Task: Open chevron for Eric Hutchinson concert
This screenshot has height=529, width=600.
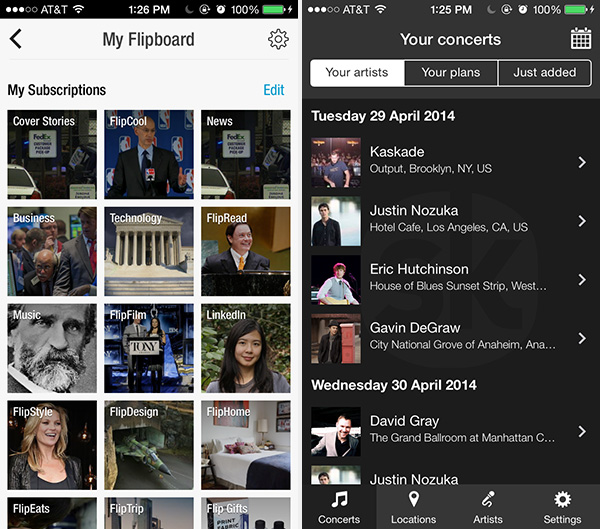Action: 582,279
